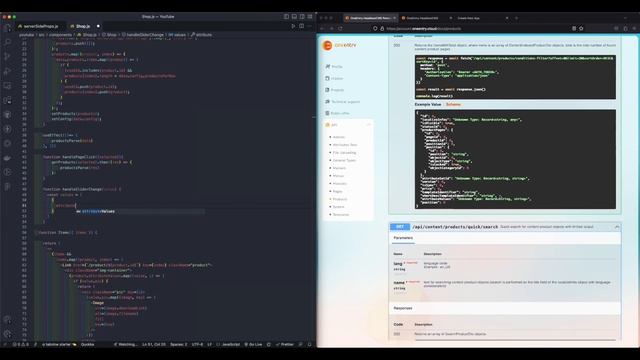The image size is (640, 360).
Task: Select the Example Value view
Action: click(x=428, y=104)
